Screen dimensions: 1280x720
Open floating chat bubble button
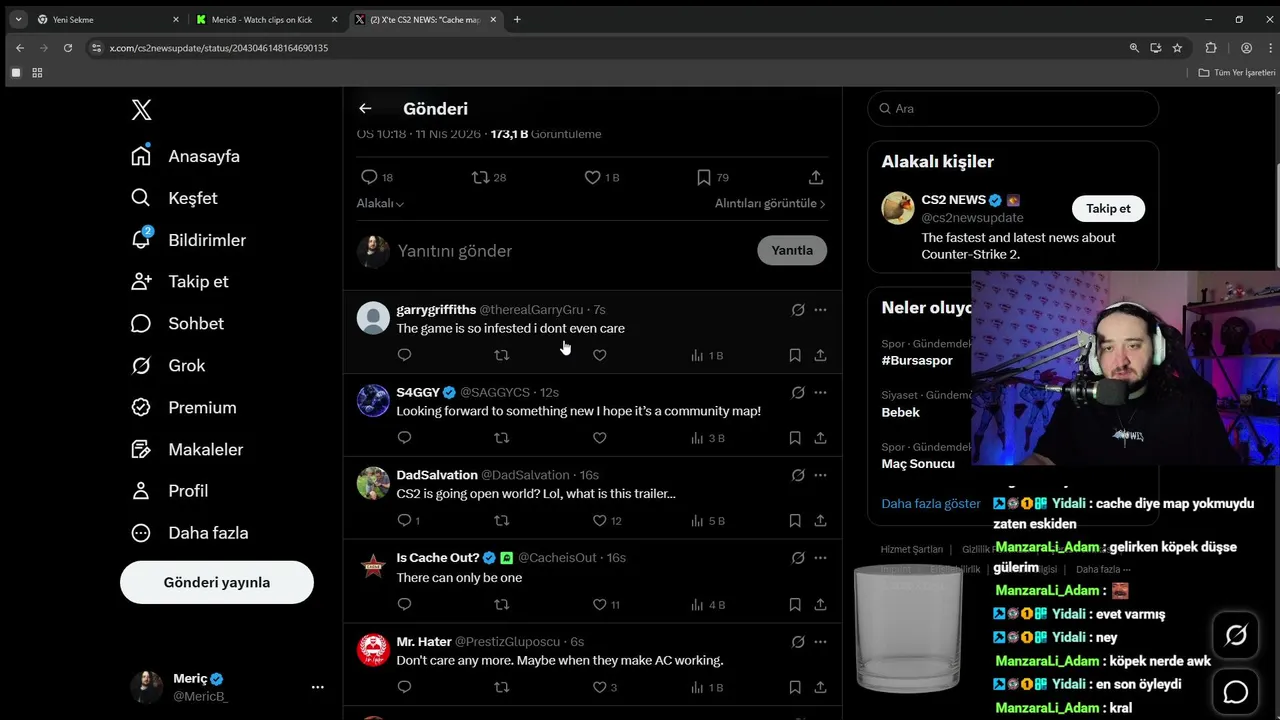point(1236,692)
